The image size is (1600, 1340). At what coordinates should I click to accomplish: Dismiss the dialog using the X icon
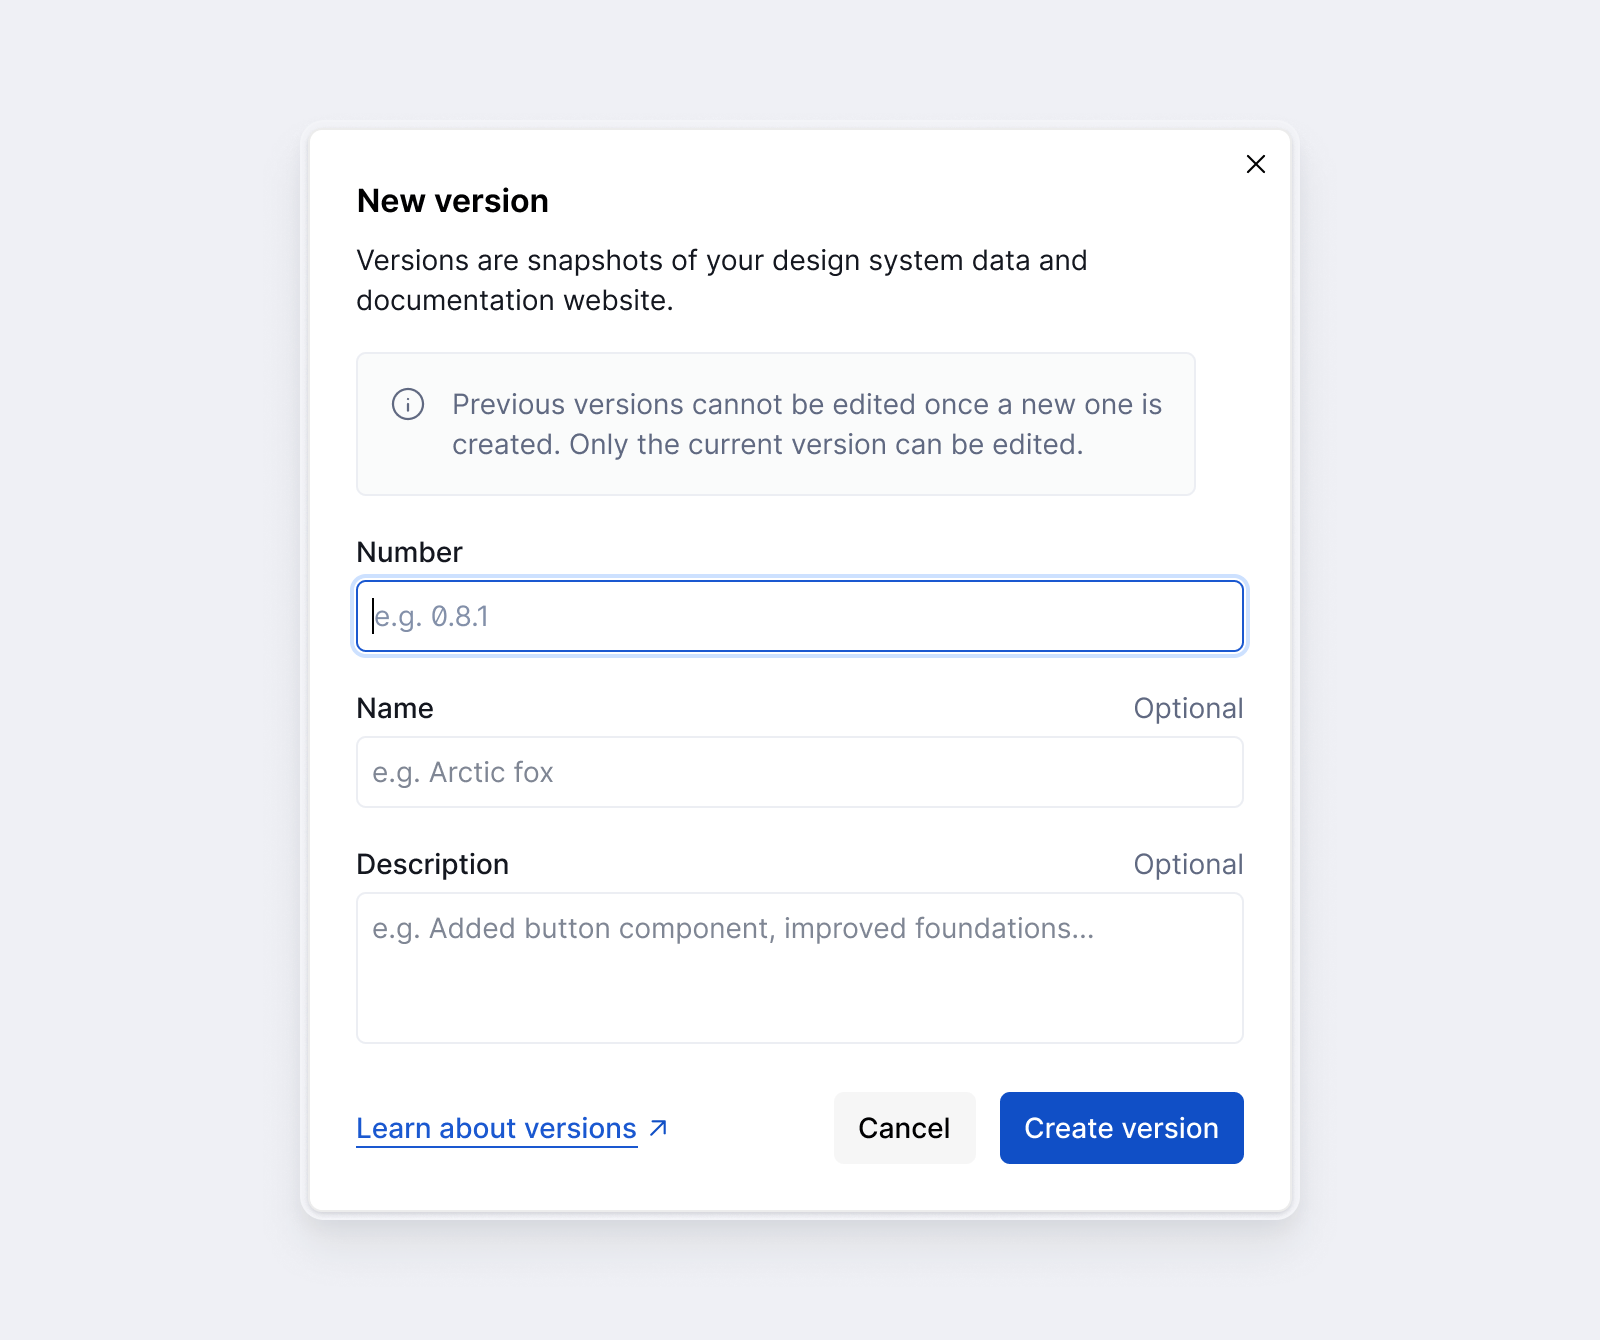pyautogui.click(x=1255, y=164)
